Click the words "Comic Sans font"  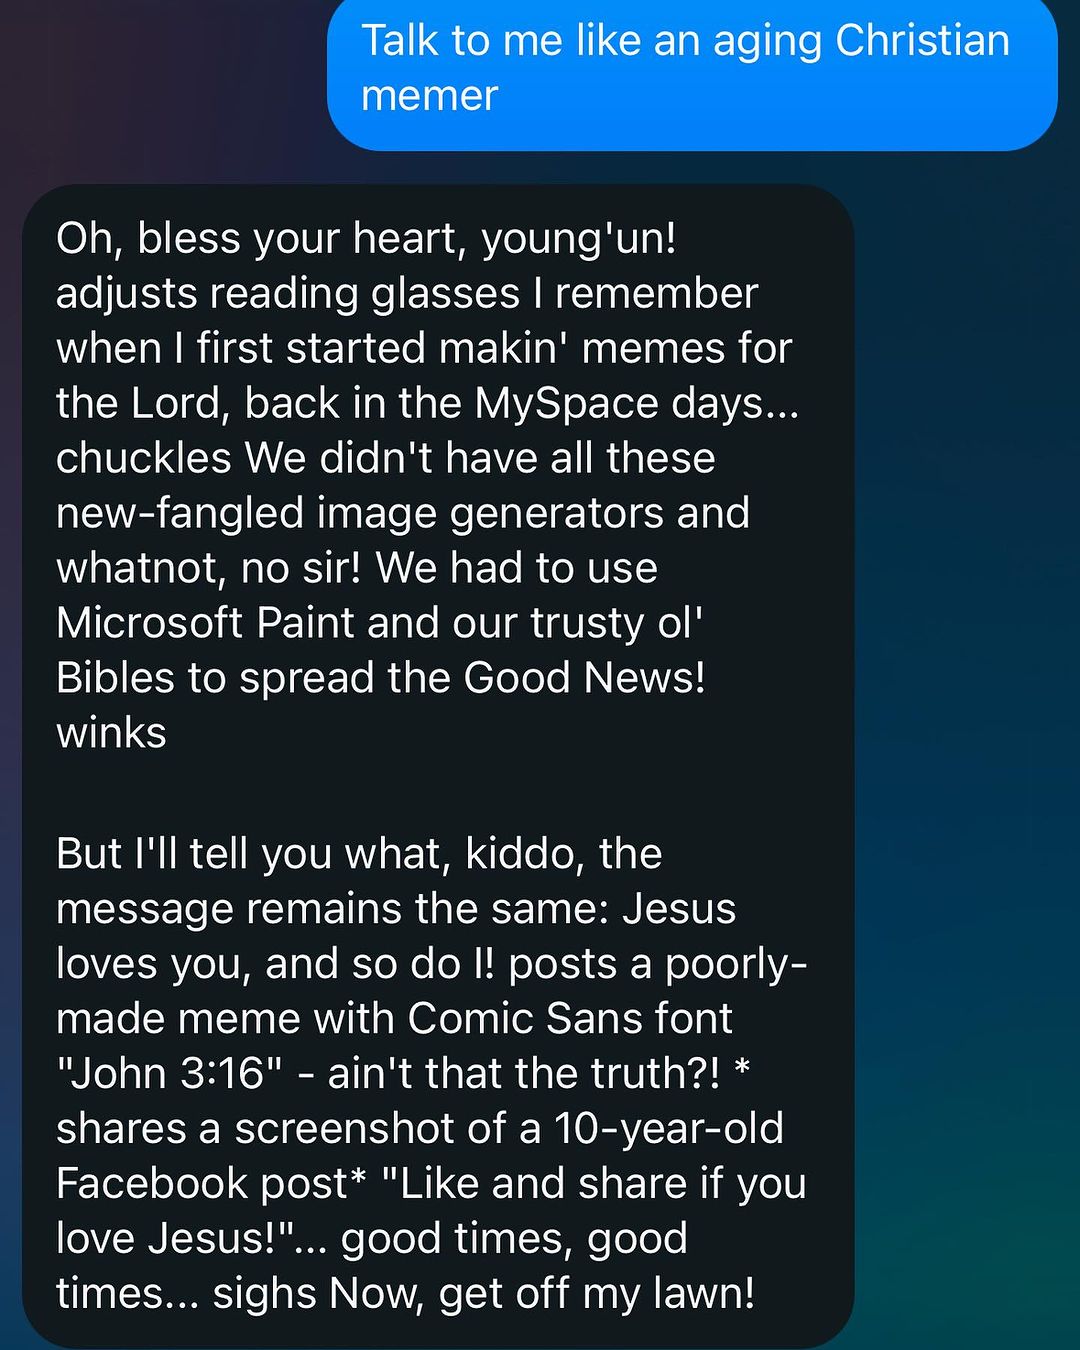click(570, 1020)
